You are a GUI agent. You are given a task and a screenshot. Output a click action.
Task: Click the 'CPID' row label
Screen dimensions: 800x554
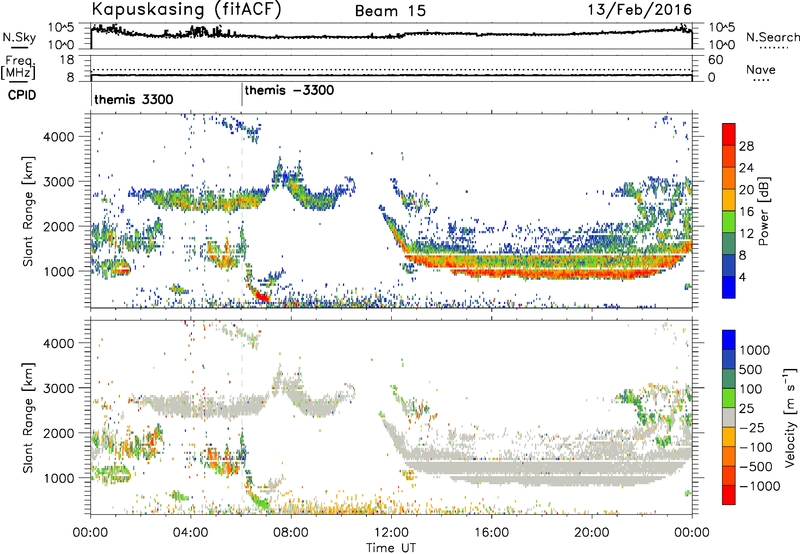[22, 95]
